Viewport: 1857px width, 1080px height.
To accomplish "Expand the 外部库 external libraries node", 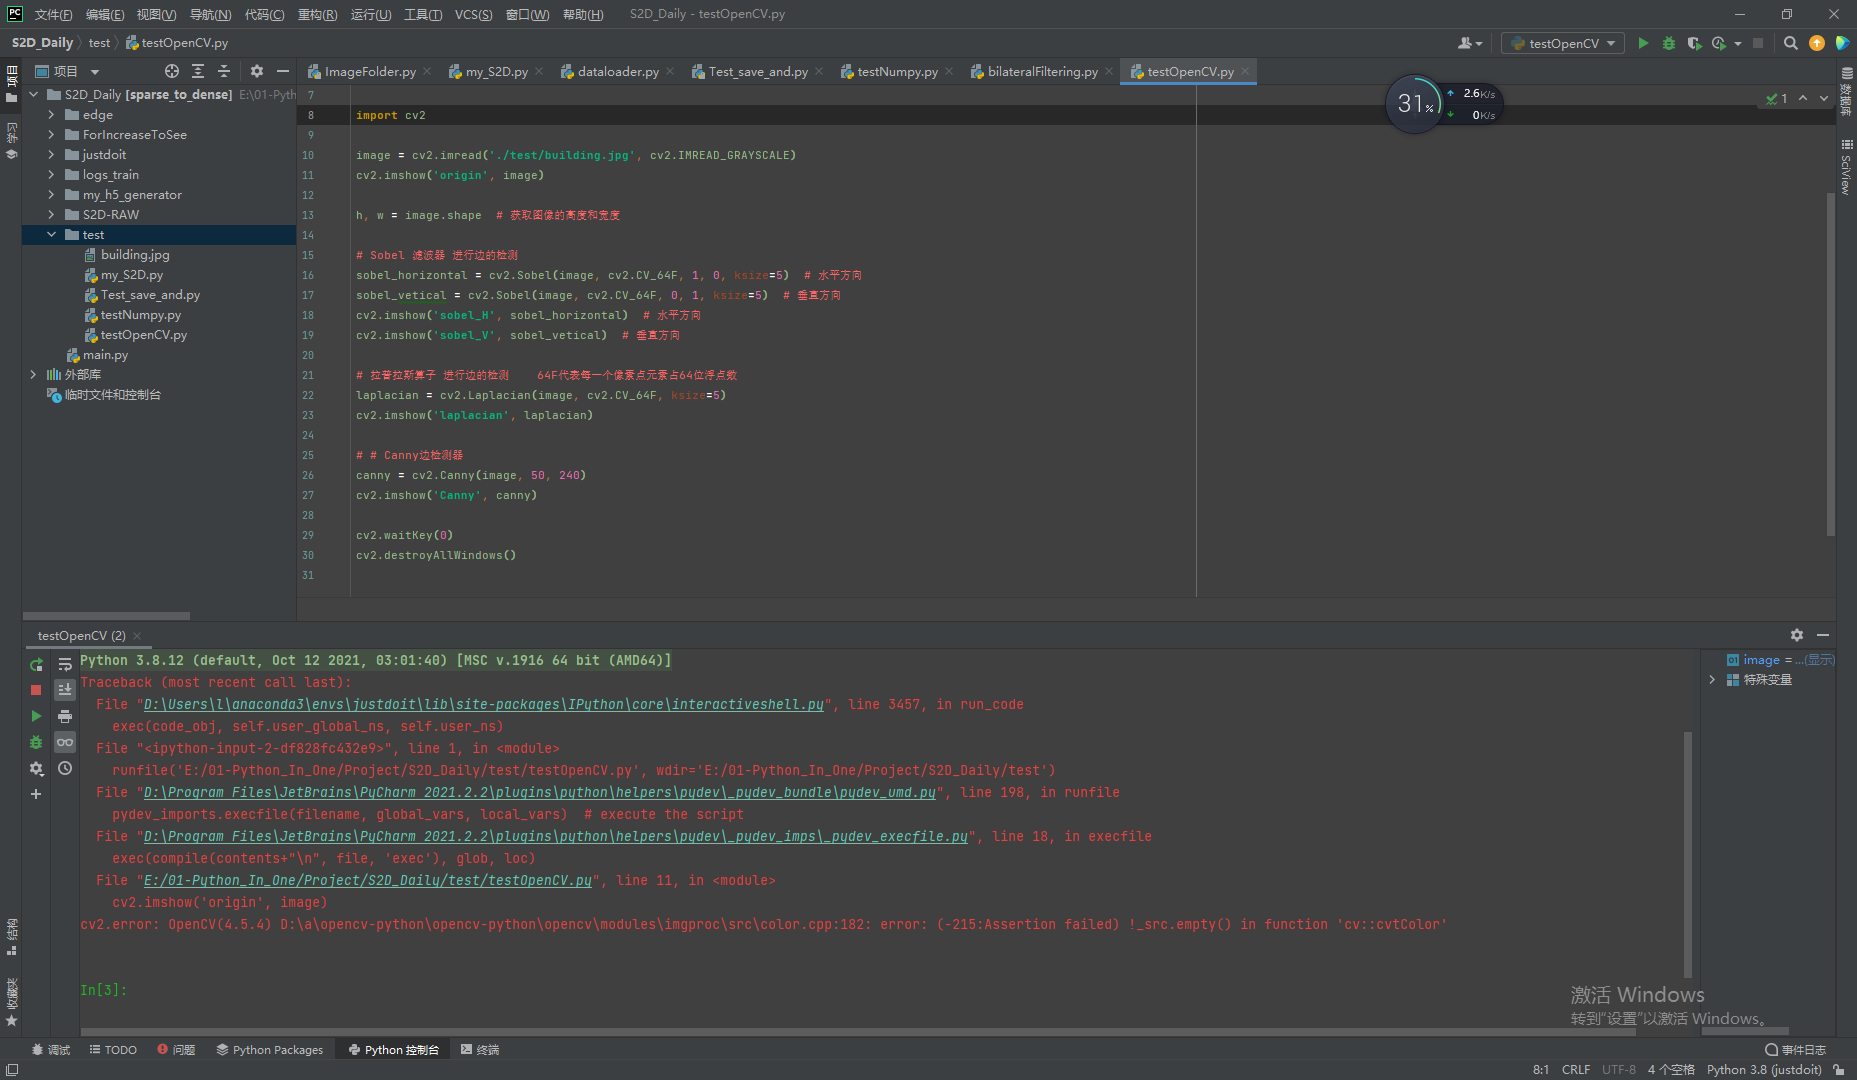I will coord(33,375).
